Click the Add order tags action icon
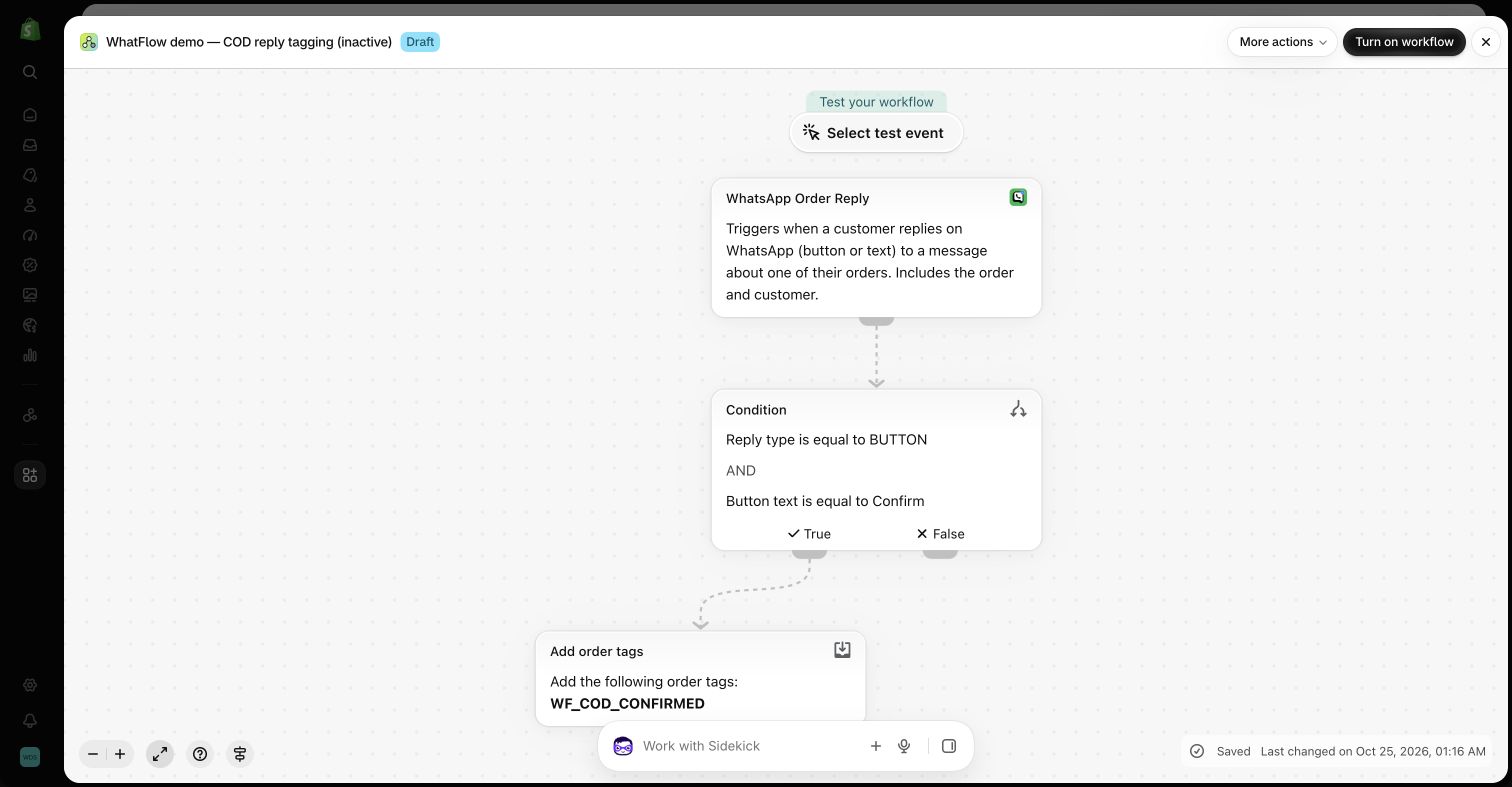 [842, 650]
